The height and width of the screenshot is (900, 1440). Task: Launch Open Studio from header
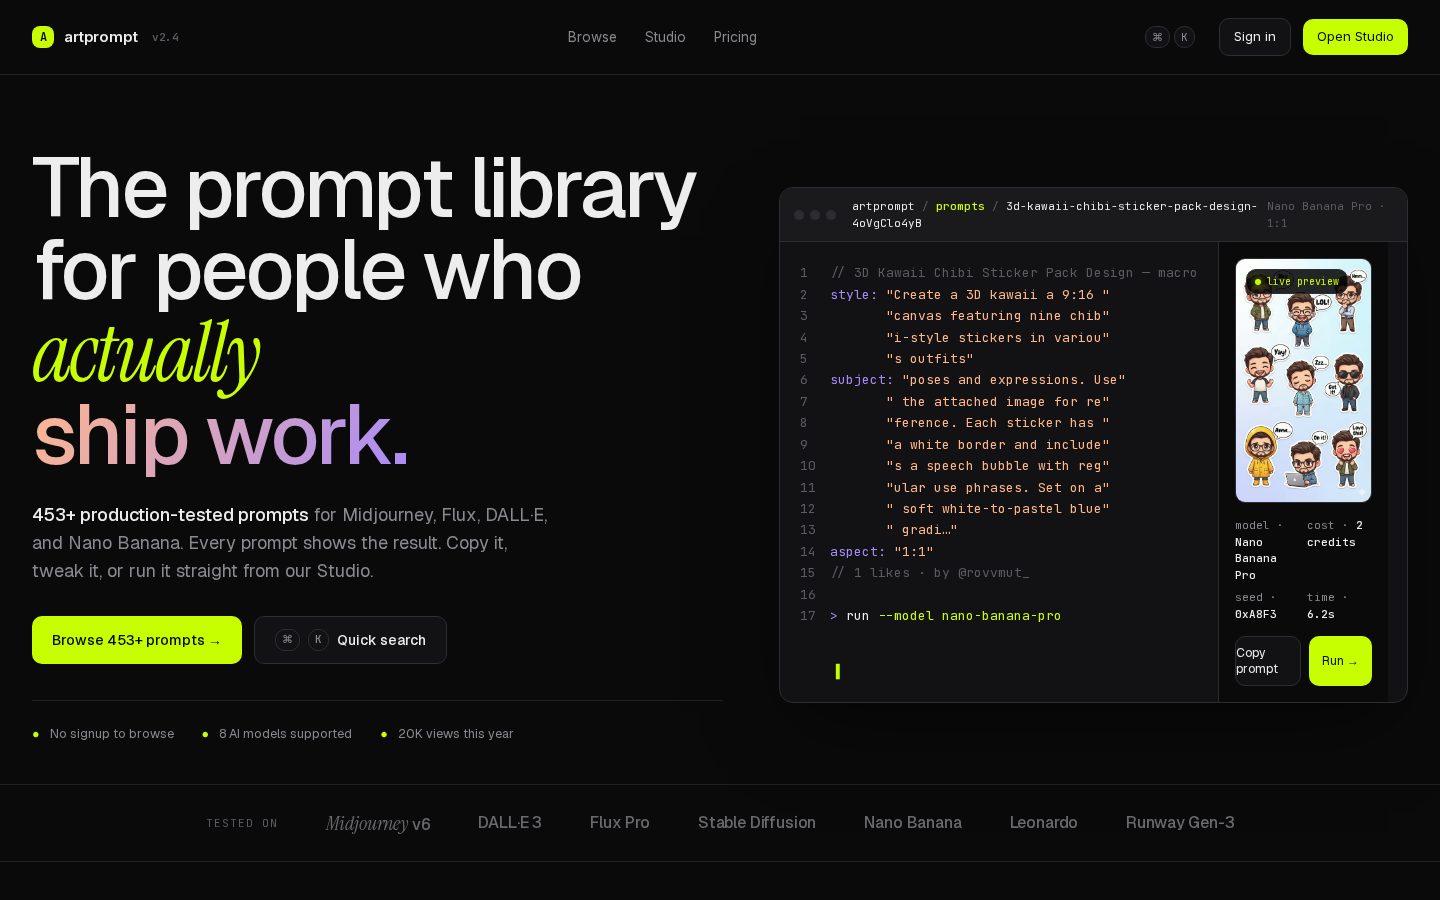point(1355,37)
